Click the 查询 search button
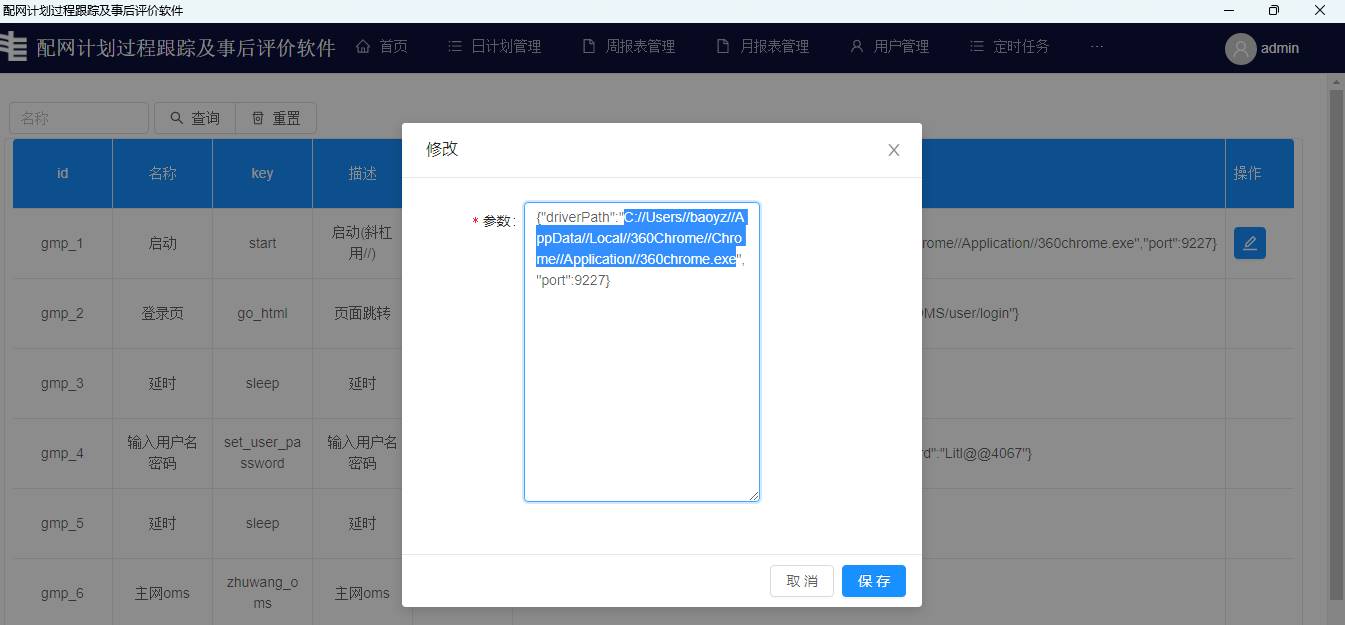The image size is (1345, 625). click(195, 118)
